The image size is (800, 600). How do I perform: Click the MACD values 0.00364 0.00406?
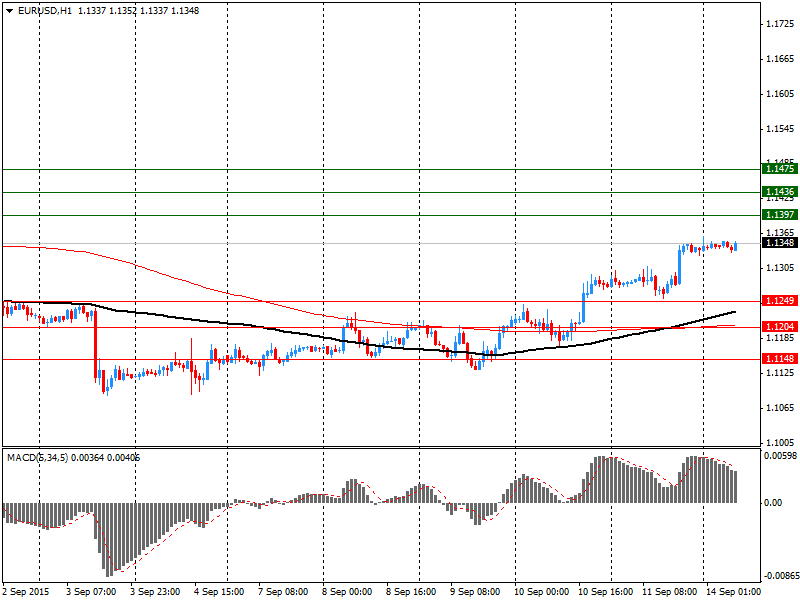[x=105, y=458]
